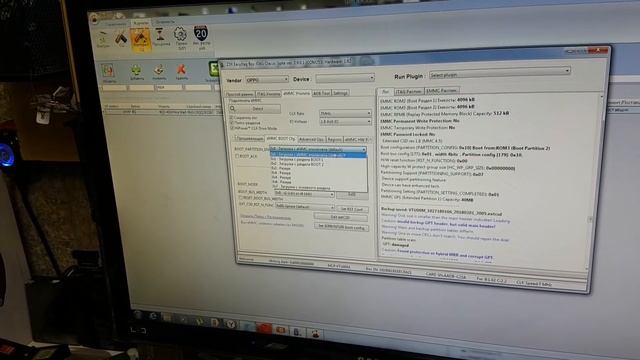Select the third ribbon tab in background window
This screenshot has width=640, height=360.
165,22
